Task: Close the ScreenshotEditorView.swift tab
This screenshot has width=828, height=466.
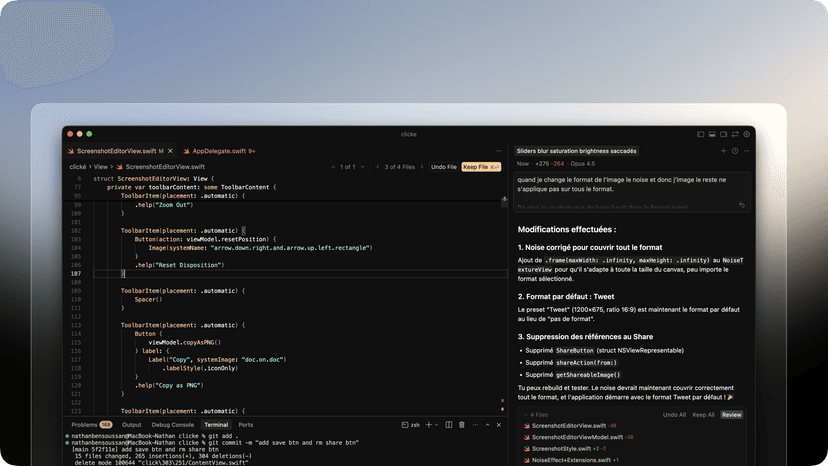Action: point(171,151)
